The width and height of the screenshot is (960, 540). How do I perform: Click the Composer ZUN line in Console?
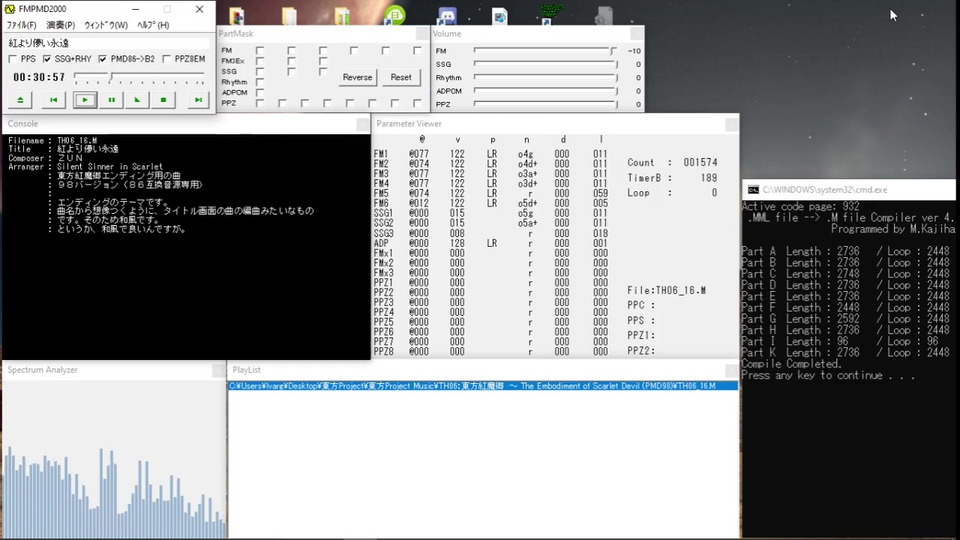pyautogui.click(x=45, y=158)
